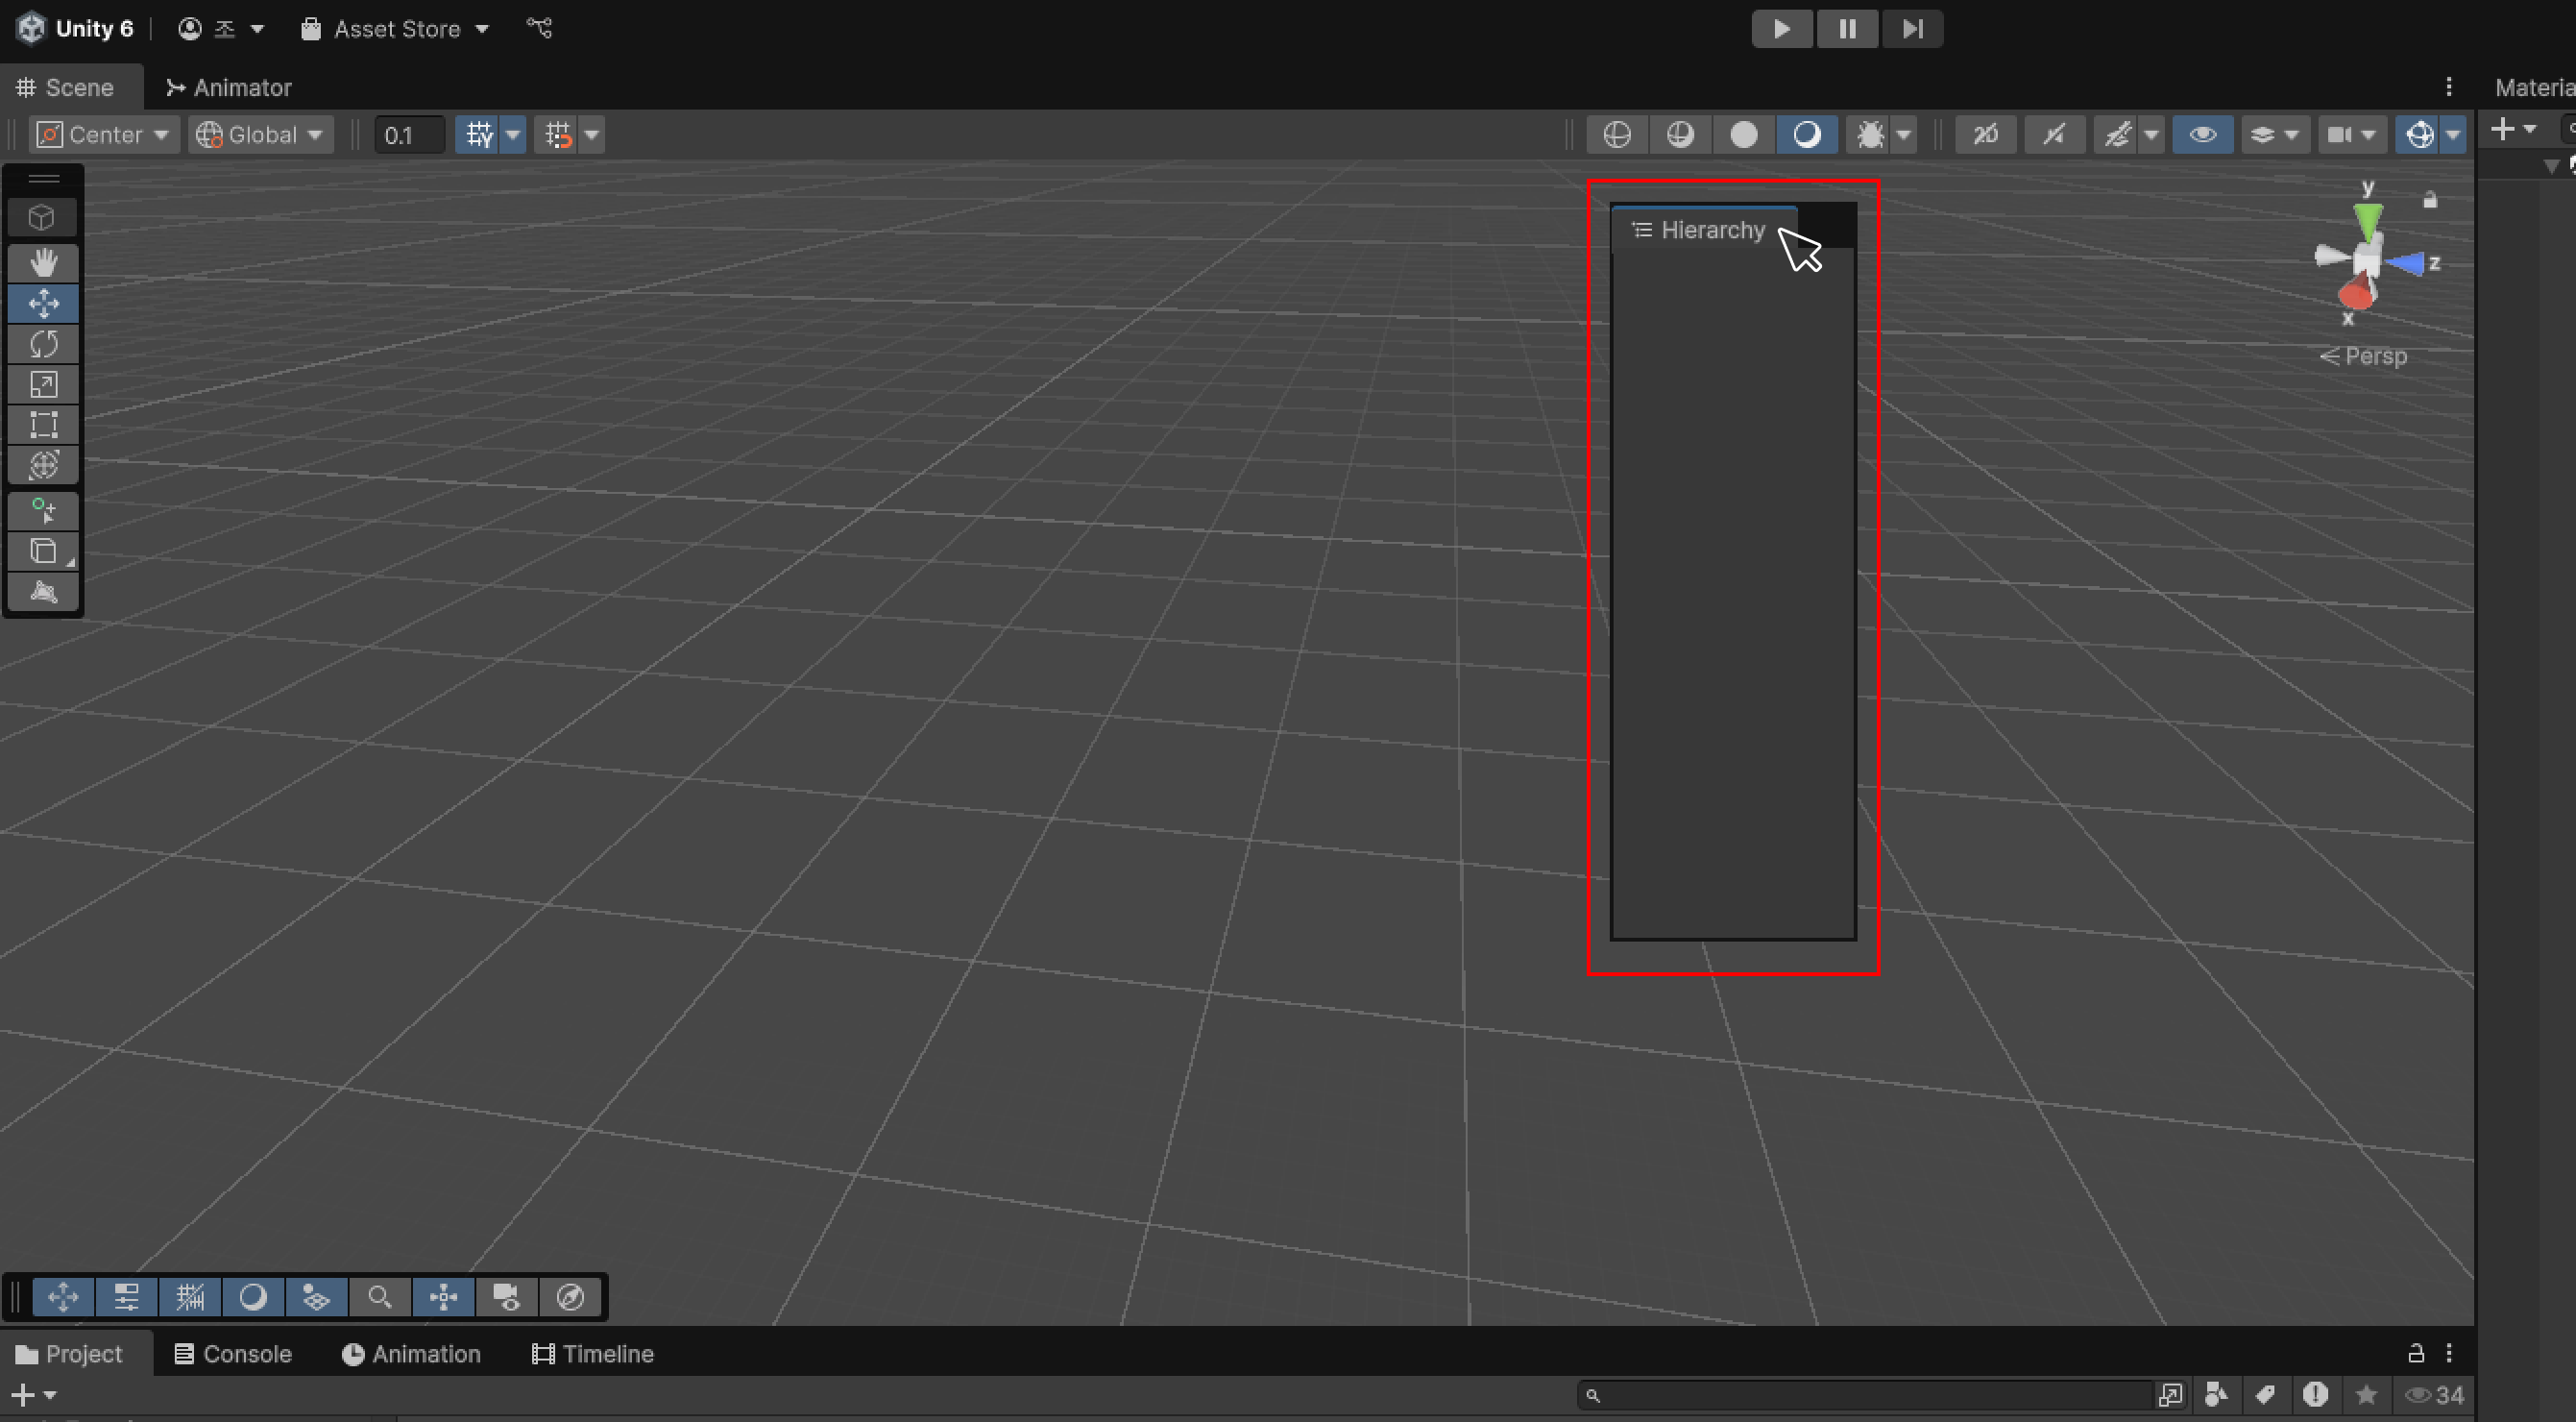
Task: Select the Rotate tool
Action: pyautogui.click(x=43, y=344)
